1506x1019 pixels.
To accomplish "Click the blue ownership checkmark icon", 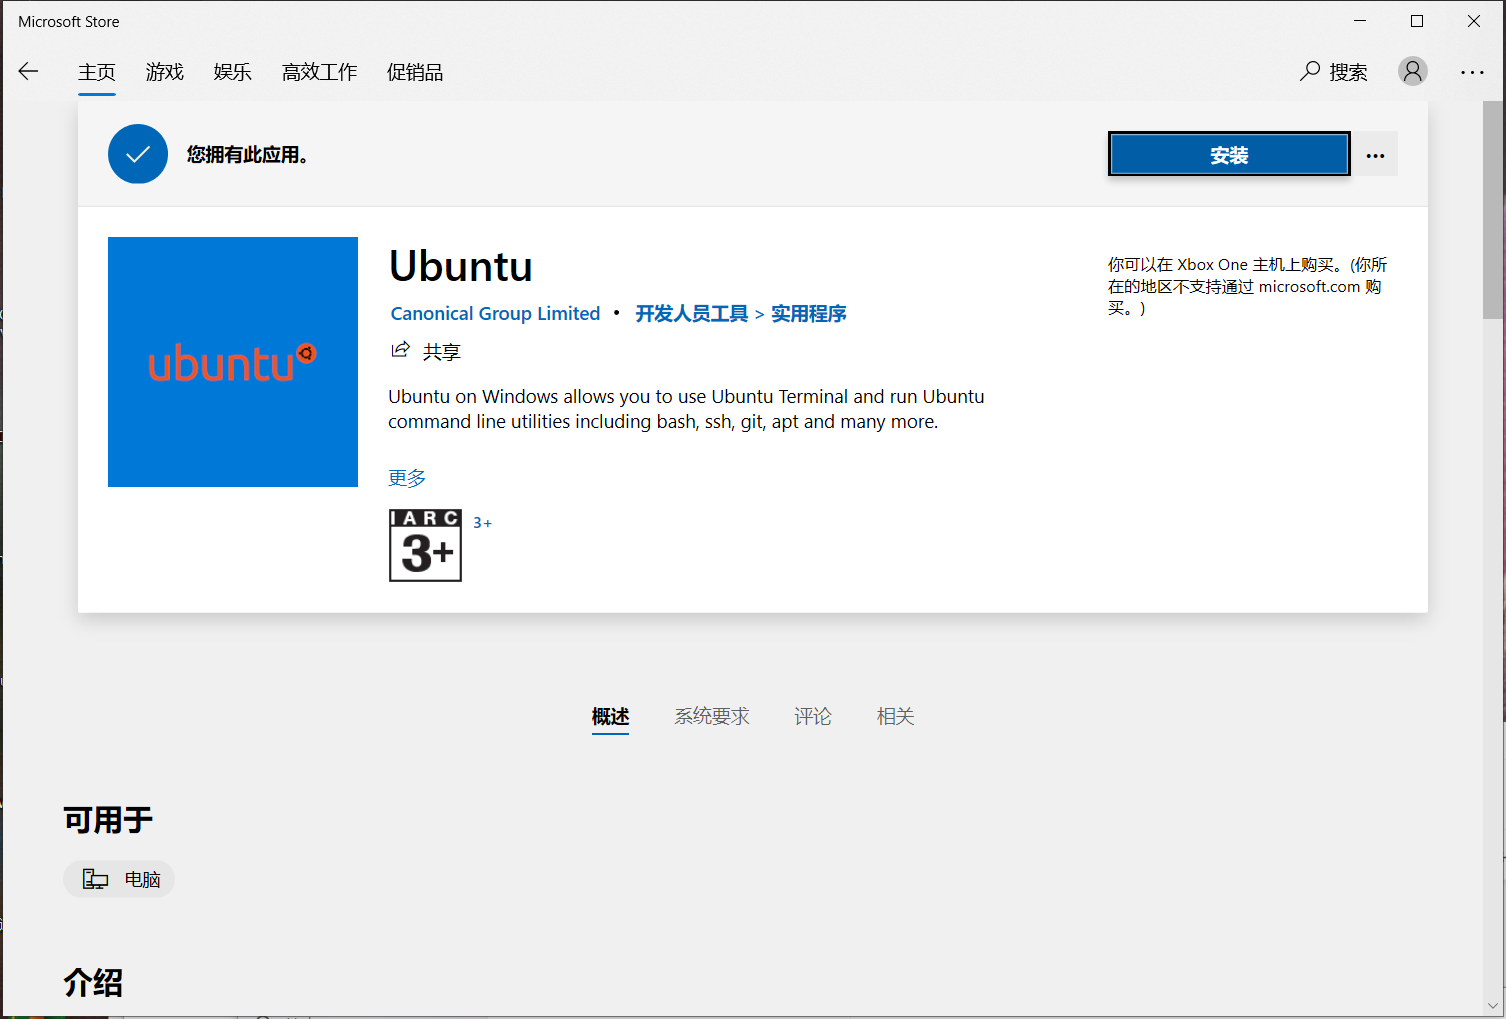I will (138, 154).
